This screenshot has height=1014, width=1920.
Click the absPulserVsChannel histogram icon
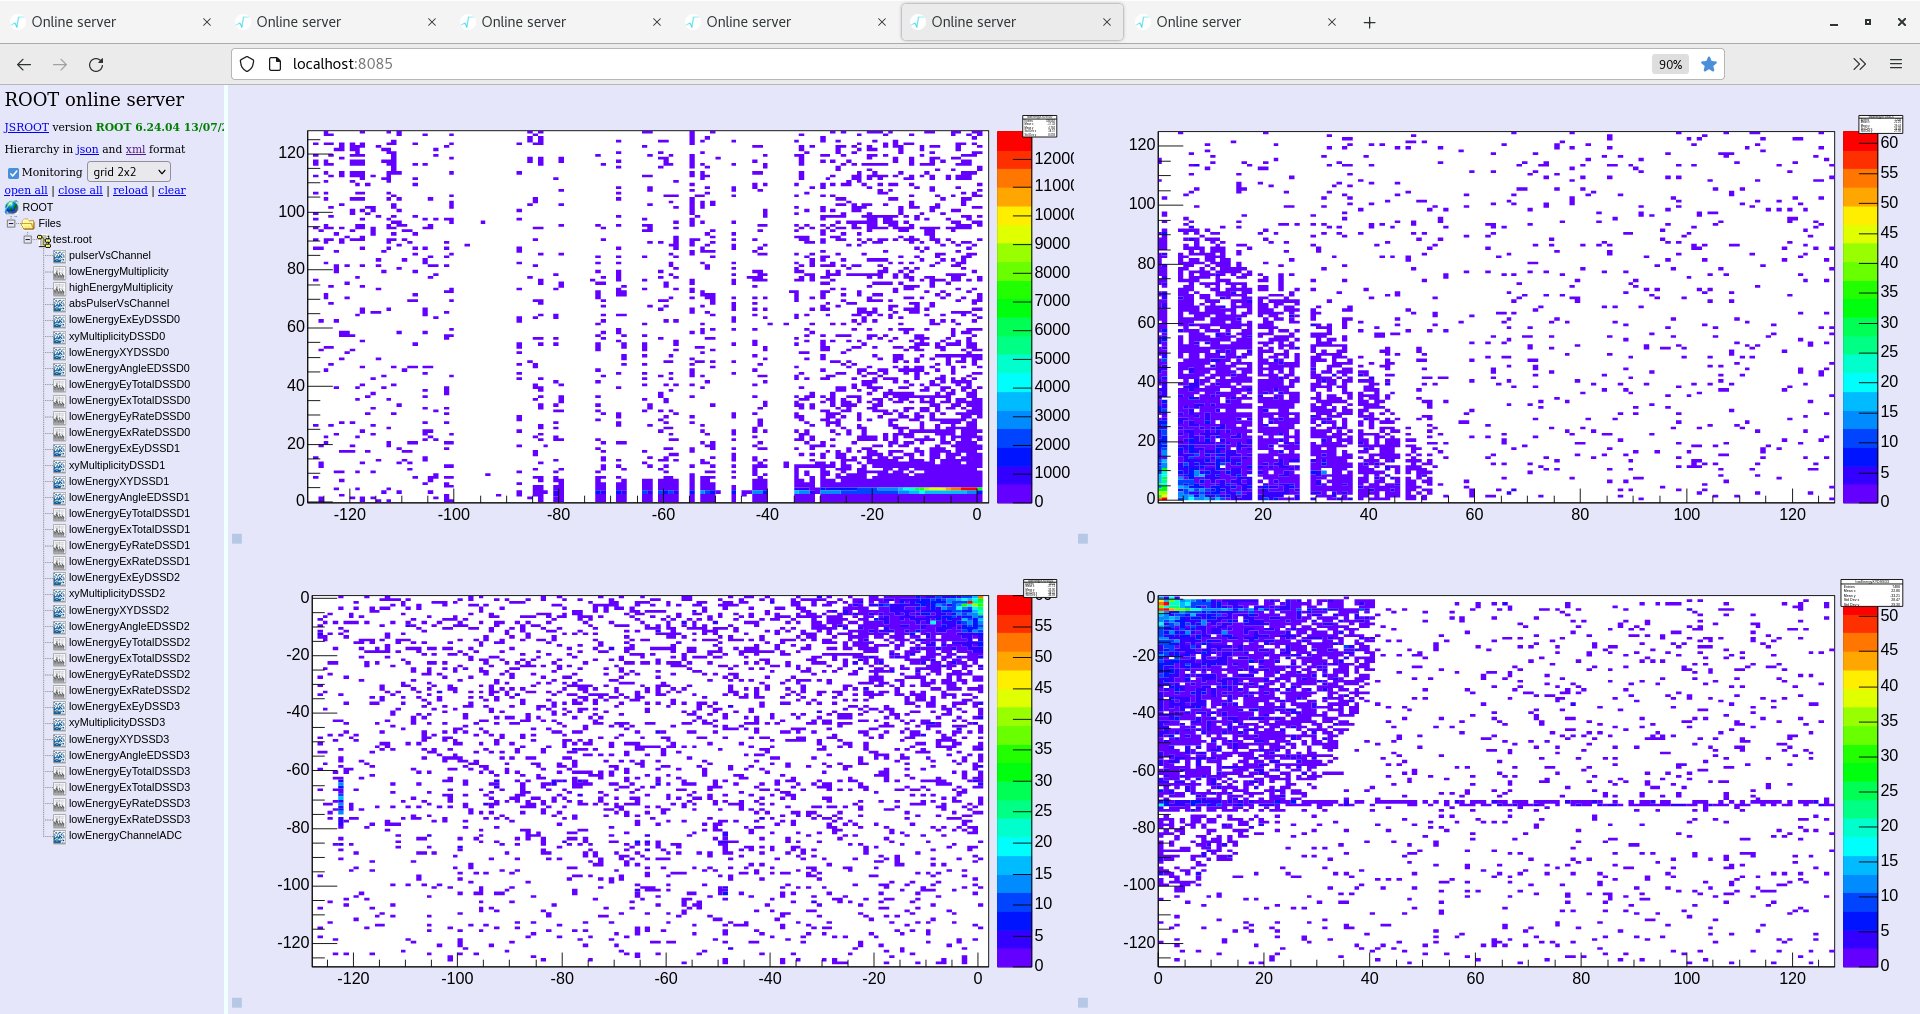coord(58,303)
